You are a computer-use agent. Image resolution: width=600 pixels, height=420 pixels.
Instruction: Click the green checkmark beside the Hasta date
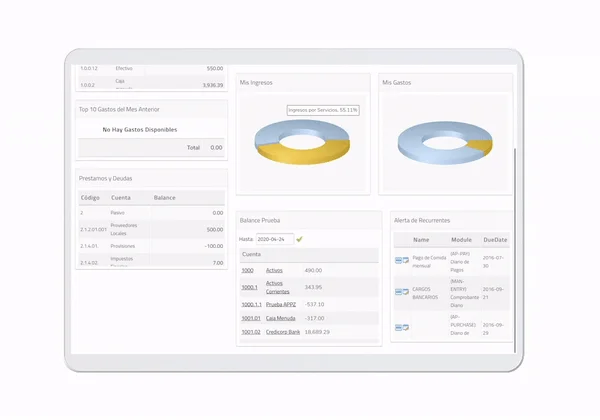pyautogui.click(x=299, y=239)
